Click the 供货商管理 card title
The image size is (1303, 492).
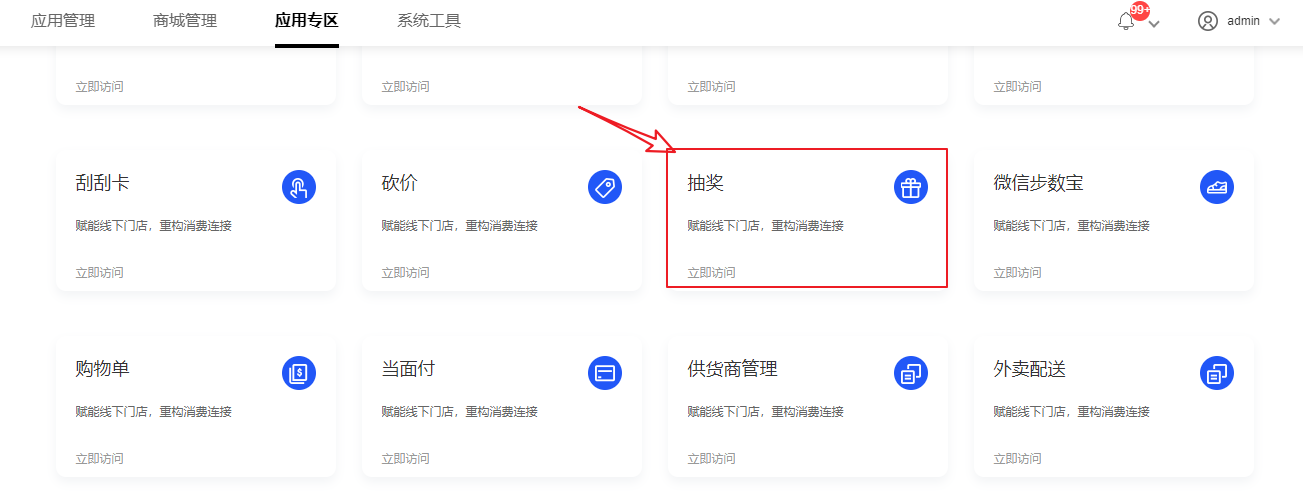pyautogui.click(x=732, y=370)
